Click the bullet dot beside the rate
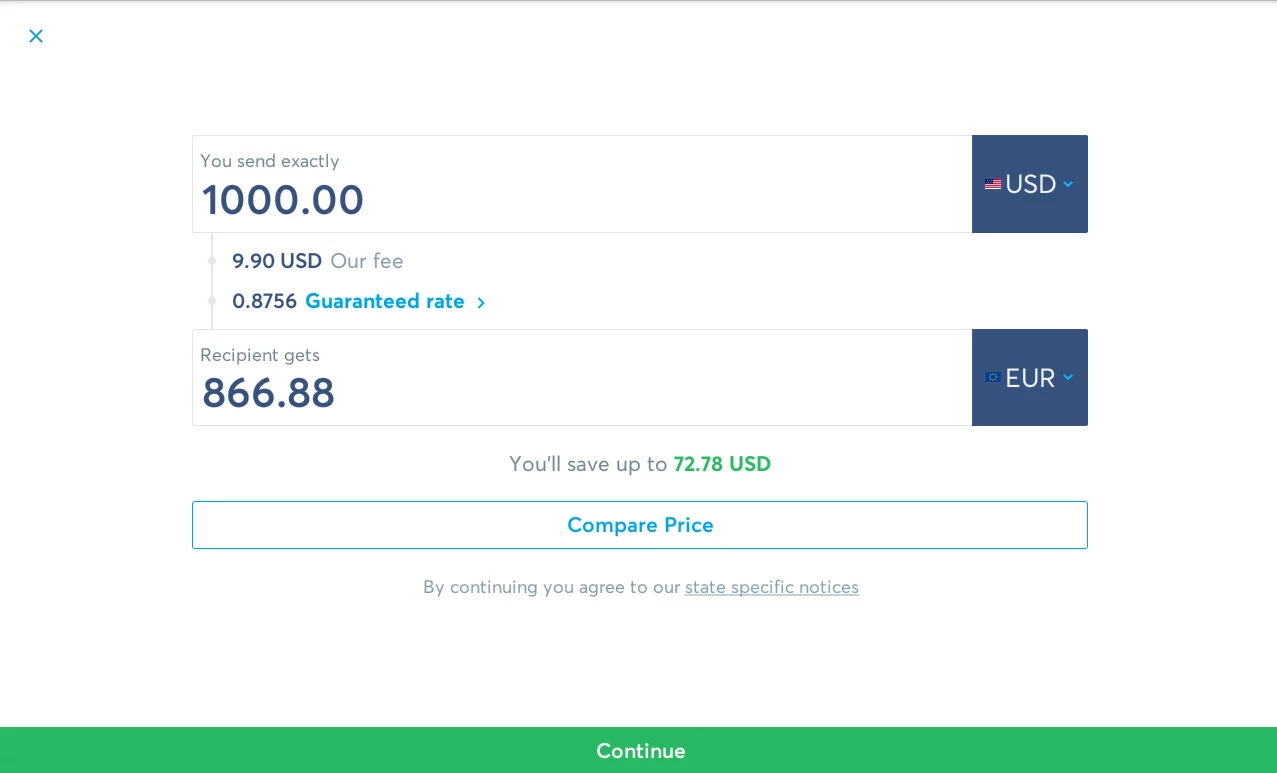1277x773 pixels. click(212, 301)
